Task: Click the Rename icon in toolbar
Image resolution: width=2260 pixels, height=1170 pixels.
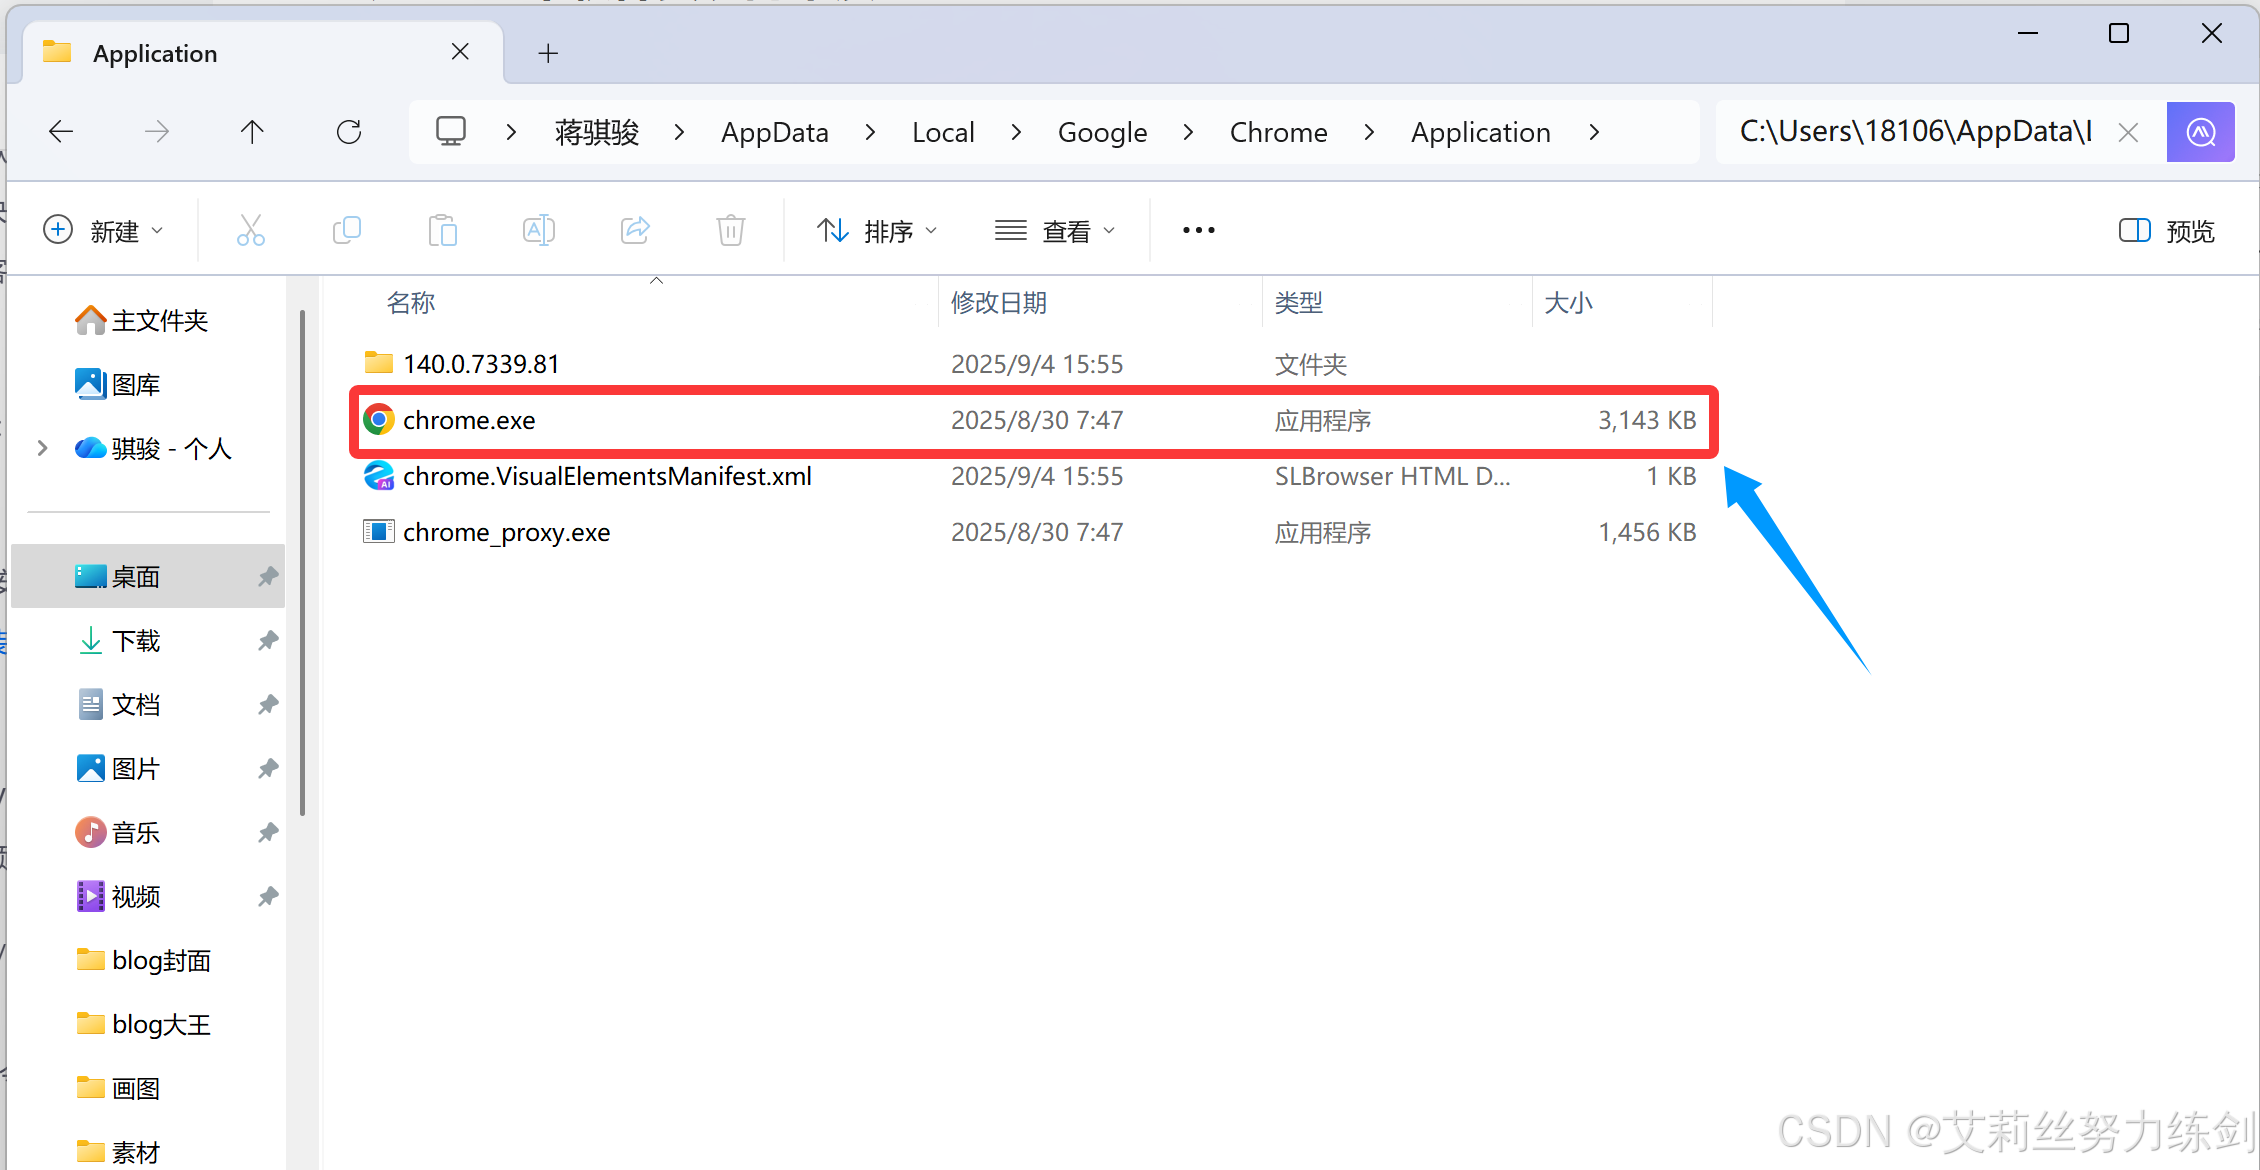Action: [x=538, y=231]
